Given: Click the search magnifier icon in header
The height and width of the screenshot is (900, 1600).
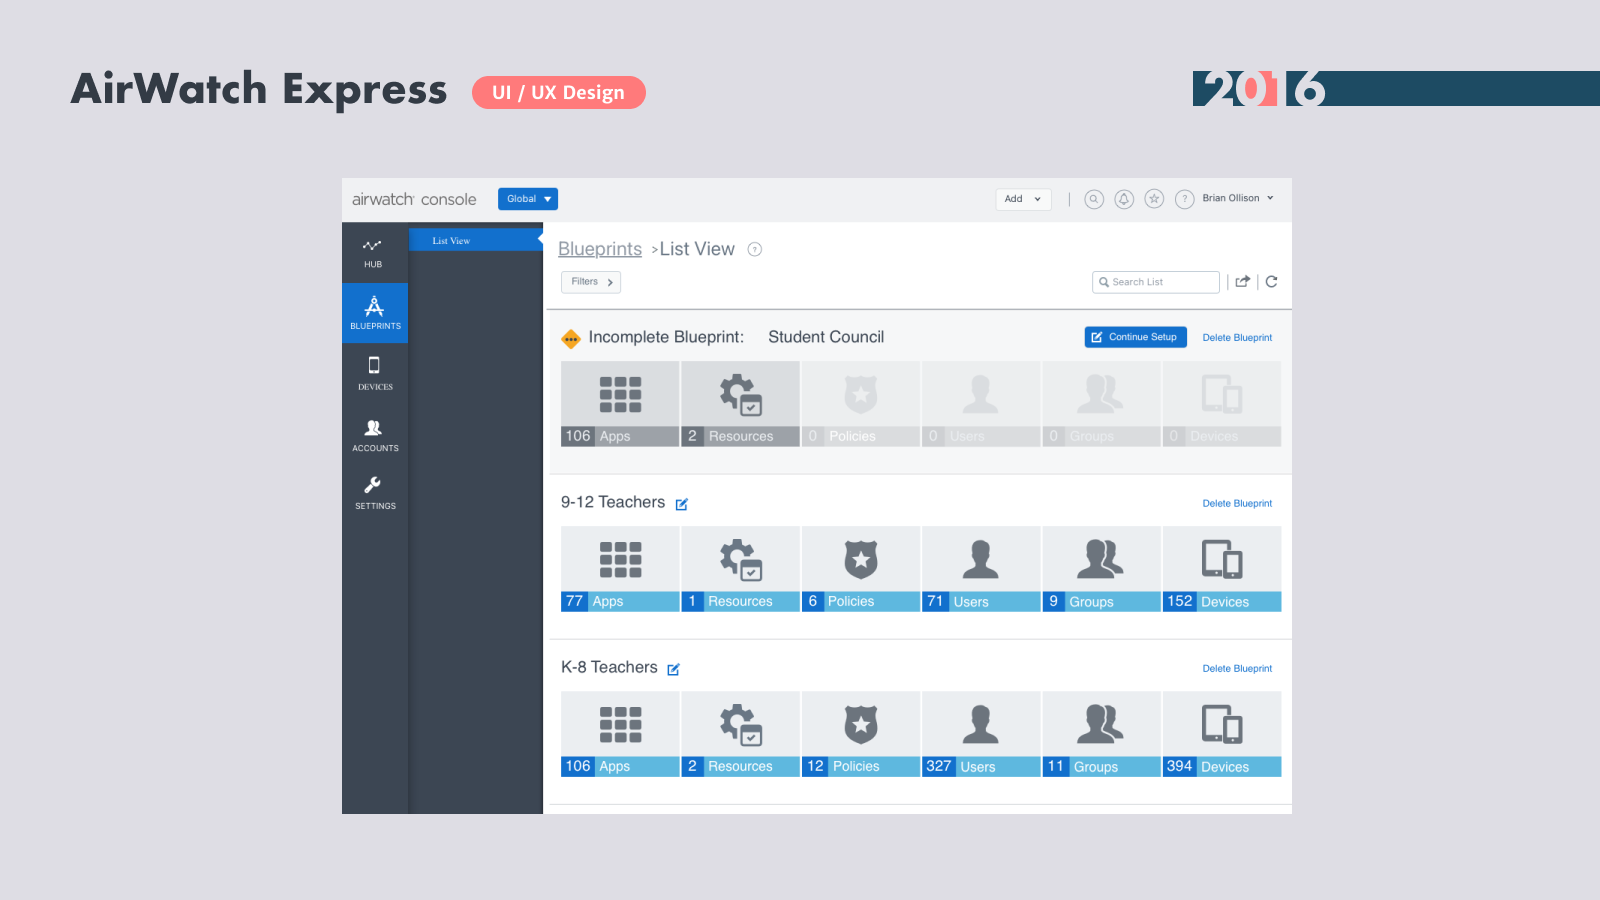Looking at the screenshot, I should (x=1094, y=199).
